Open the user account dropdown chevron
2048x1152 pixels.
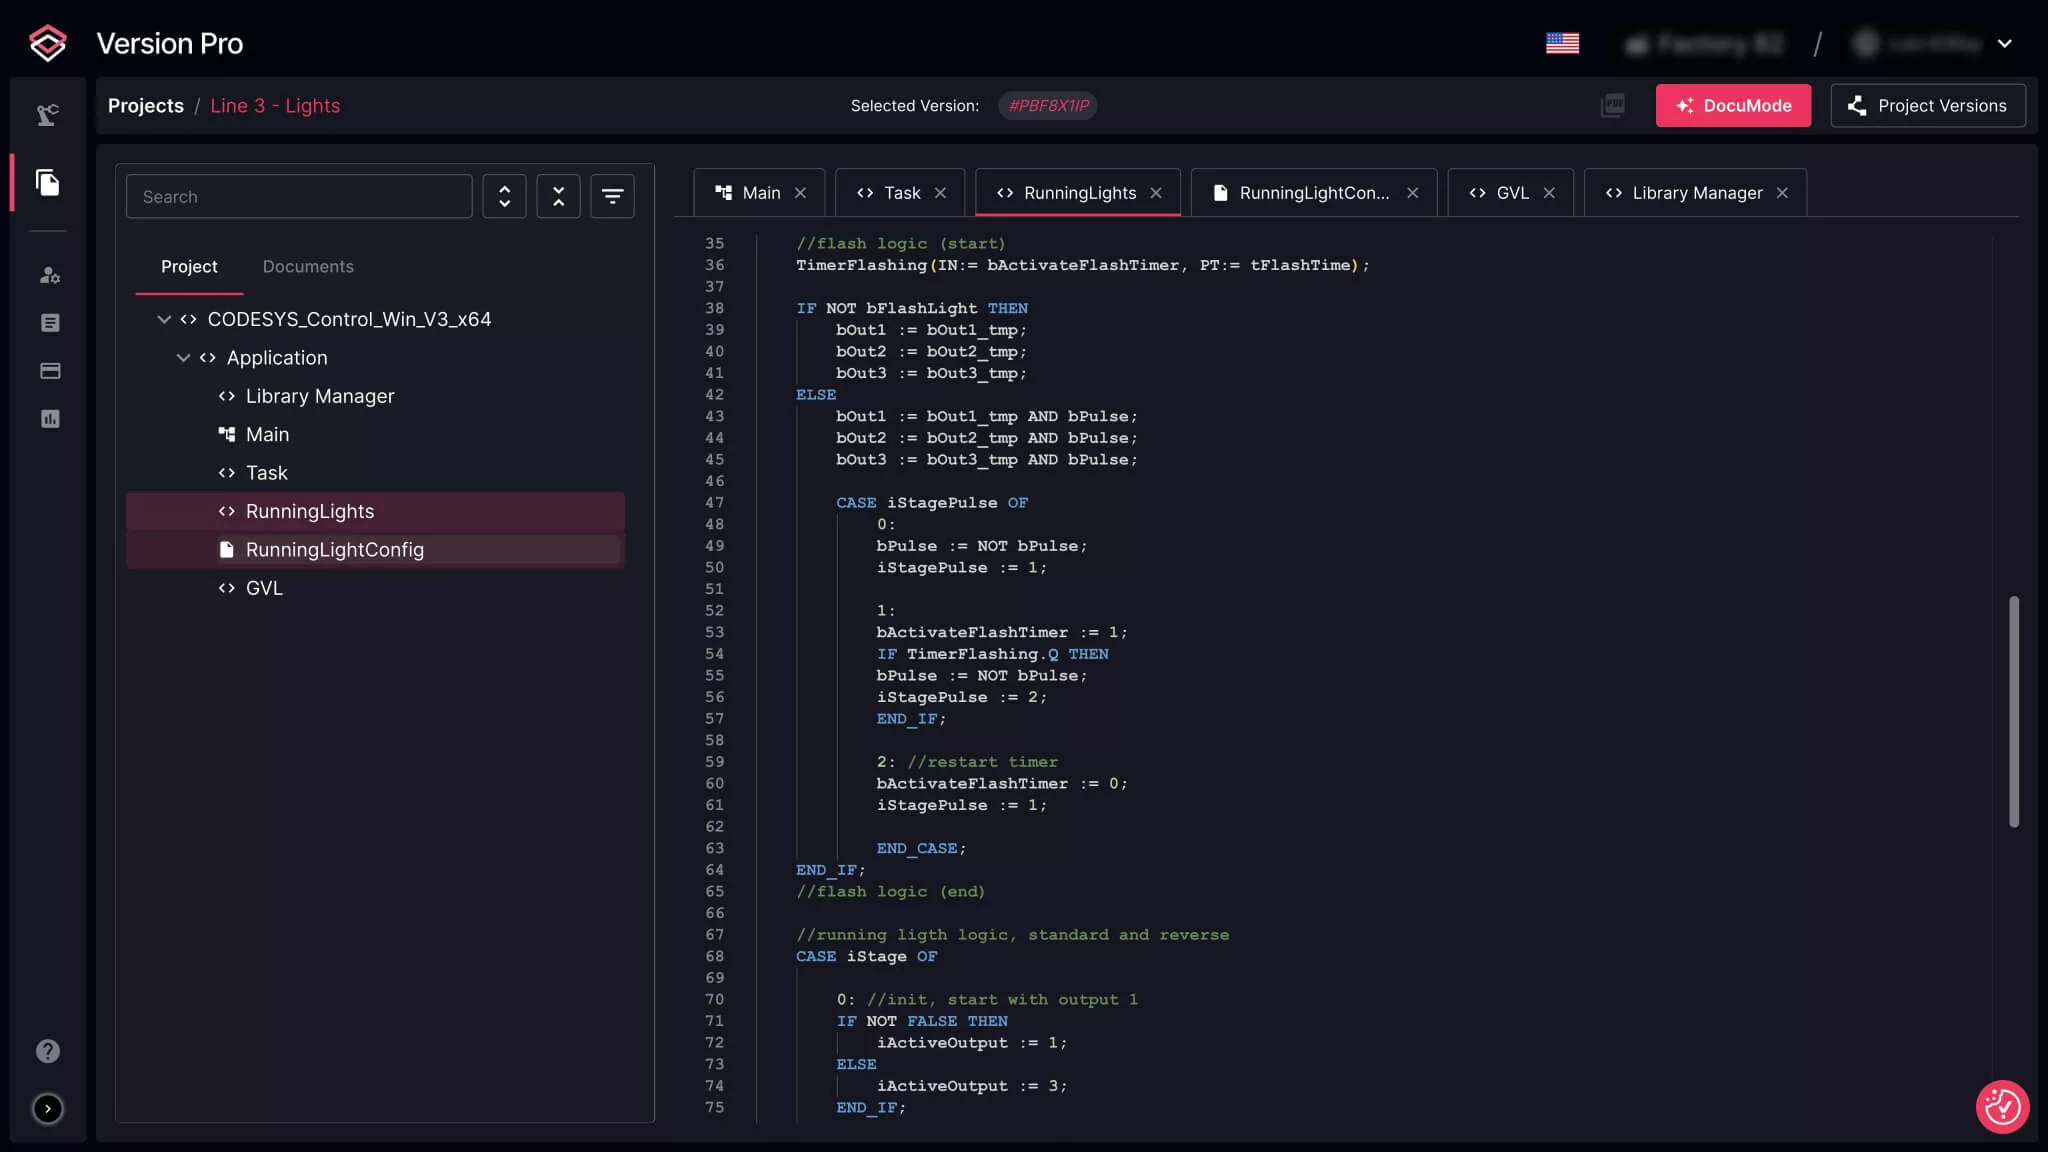coord(2004,44)
